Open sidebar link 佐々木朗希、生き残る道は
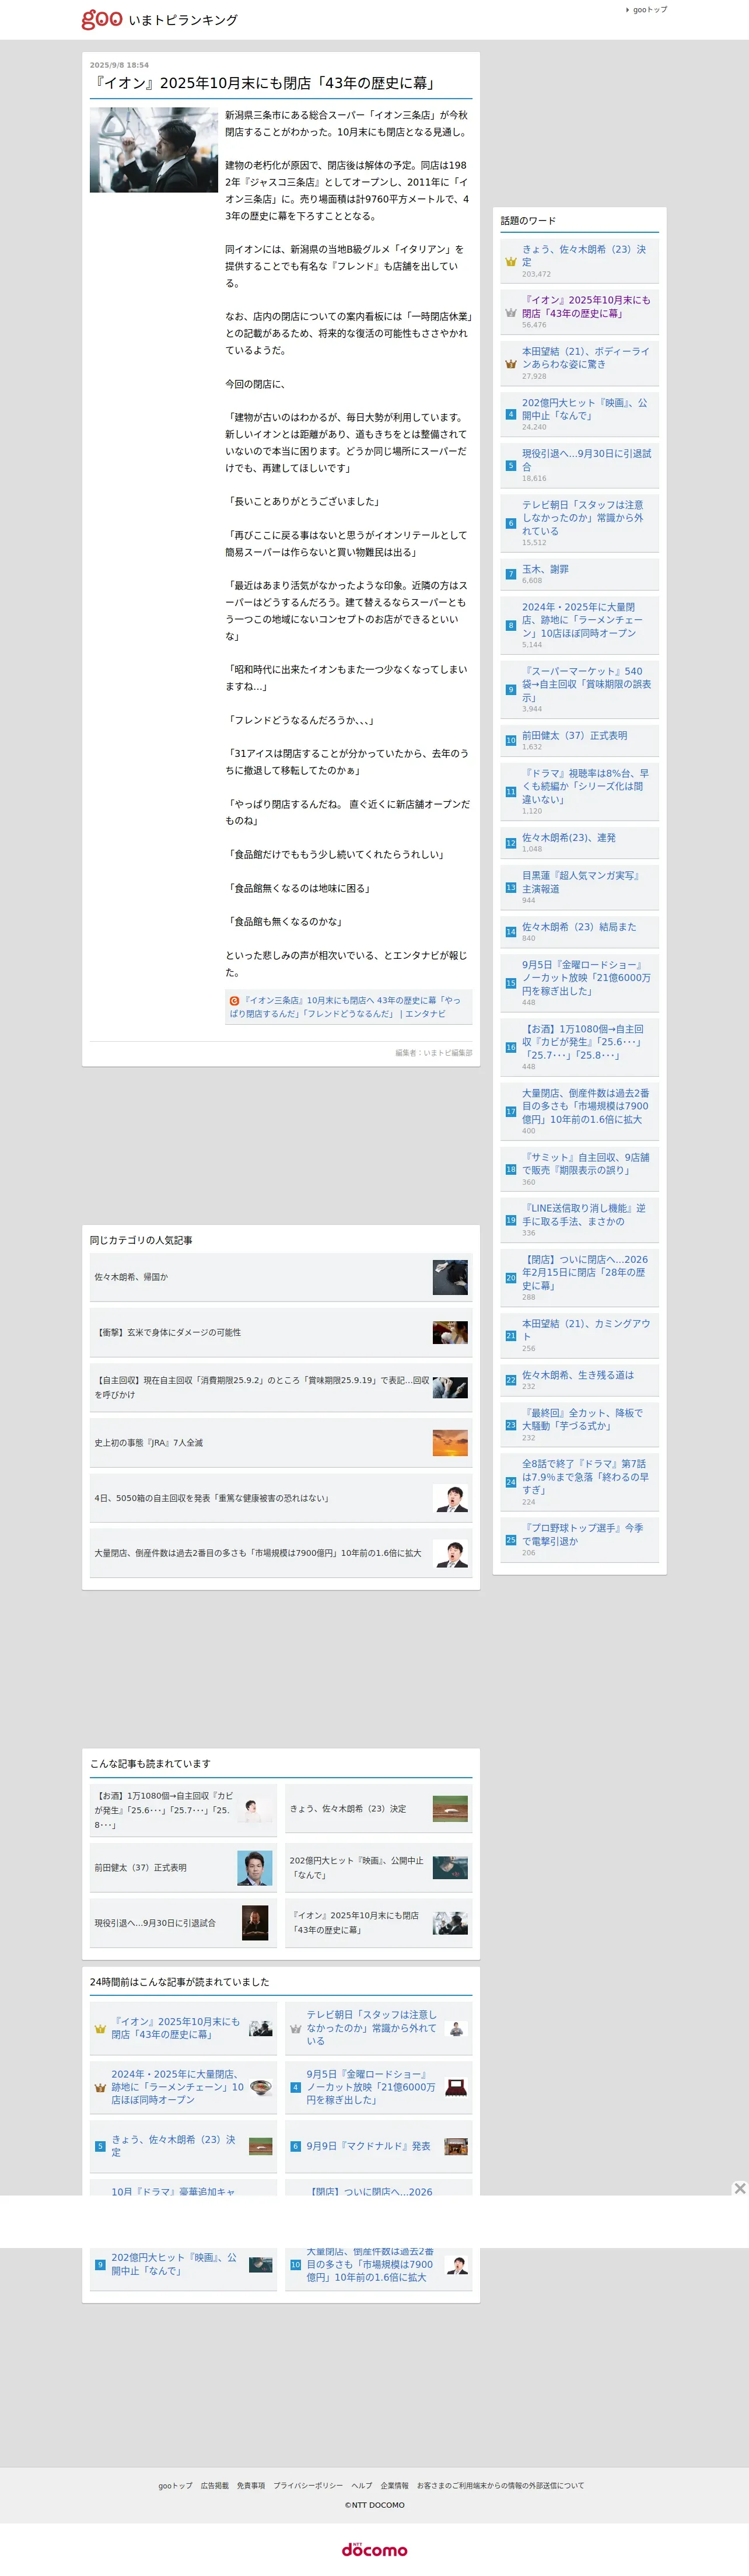 (578, 1375)
